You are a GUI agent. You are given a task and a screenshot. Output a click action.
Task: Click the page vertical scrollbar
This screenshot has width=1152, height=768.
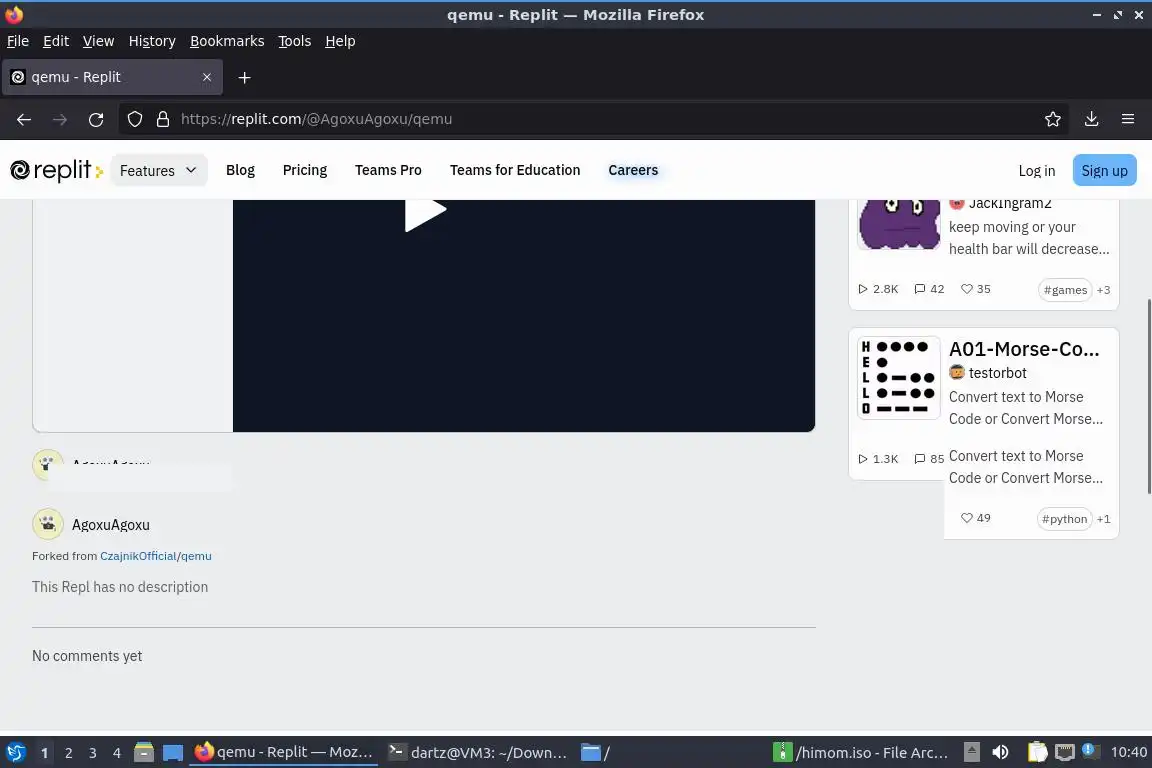click(1148, 397)
